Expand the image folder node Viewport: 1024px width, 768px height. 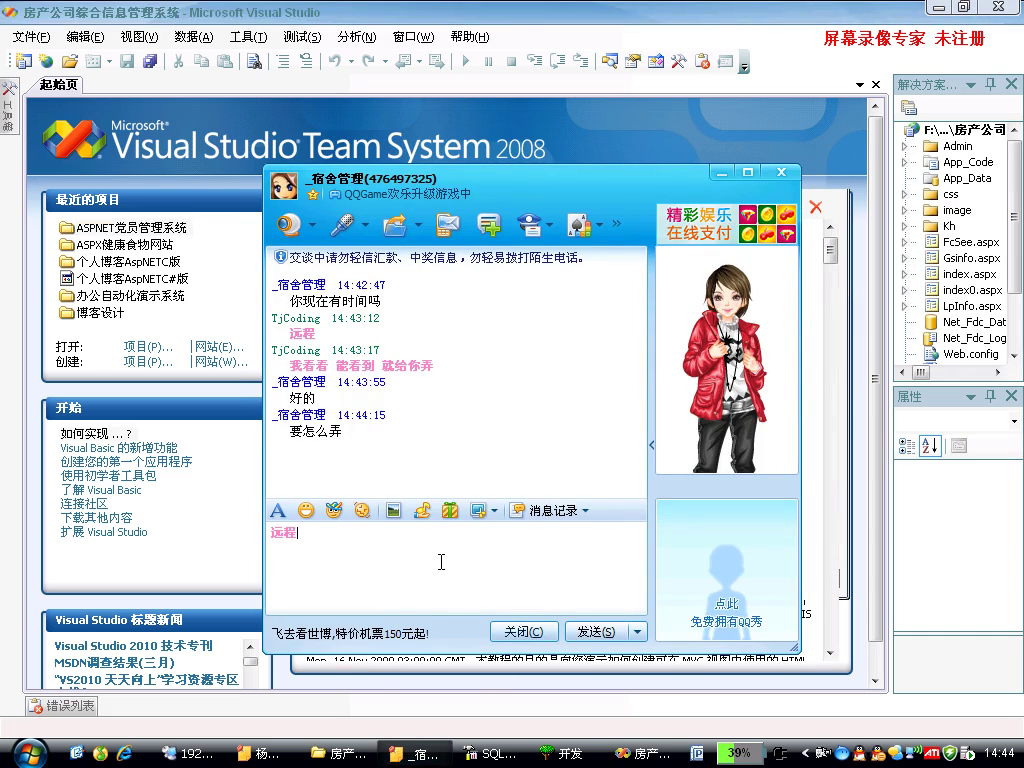click(904, 210)
